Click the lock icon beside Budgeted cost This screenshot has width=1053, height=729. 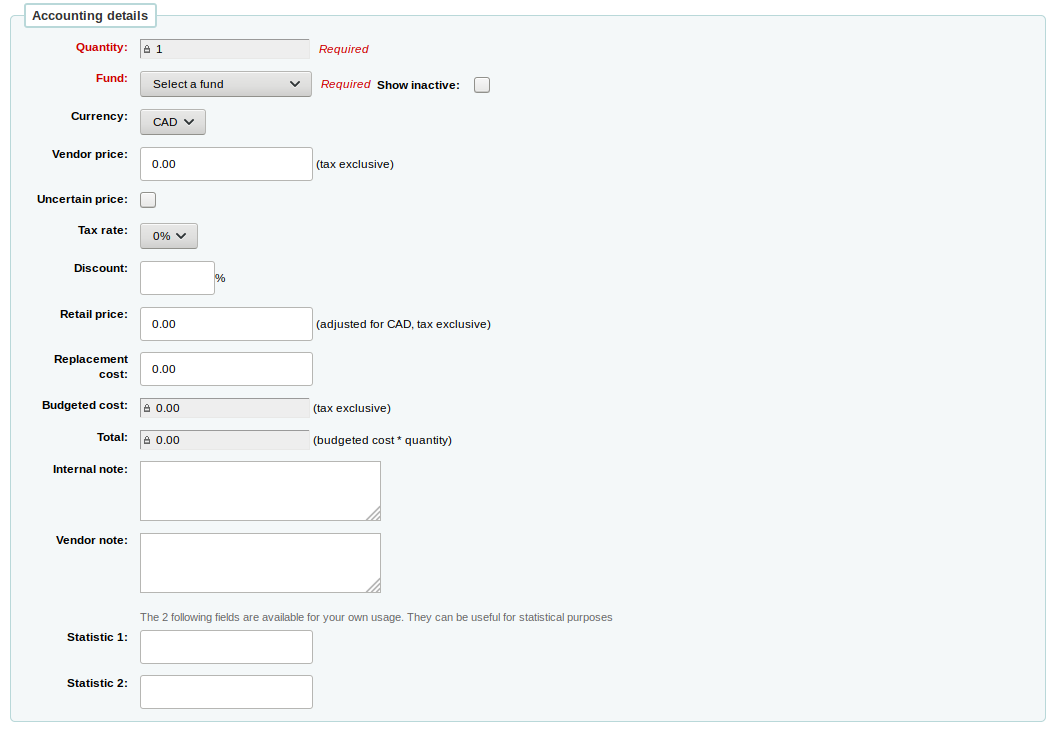147,407
